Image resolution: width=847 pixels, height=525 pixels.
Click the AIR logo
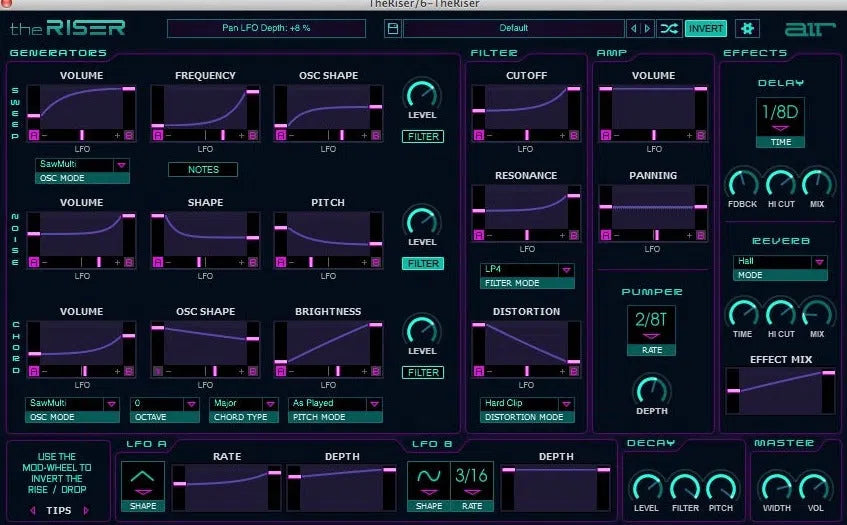[805, 27]
